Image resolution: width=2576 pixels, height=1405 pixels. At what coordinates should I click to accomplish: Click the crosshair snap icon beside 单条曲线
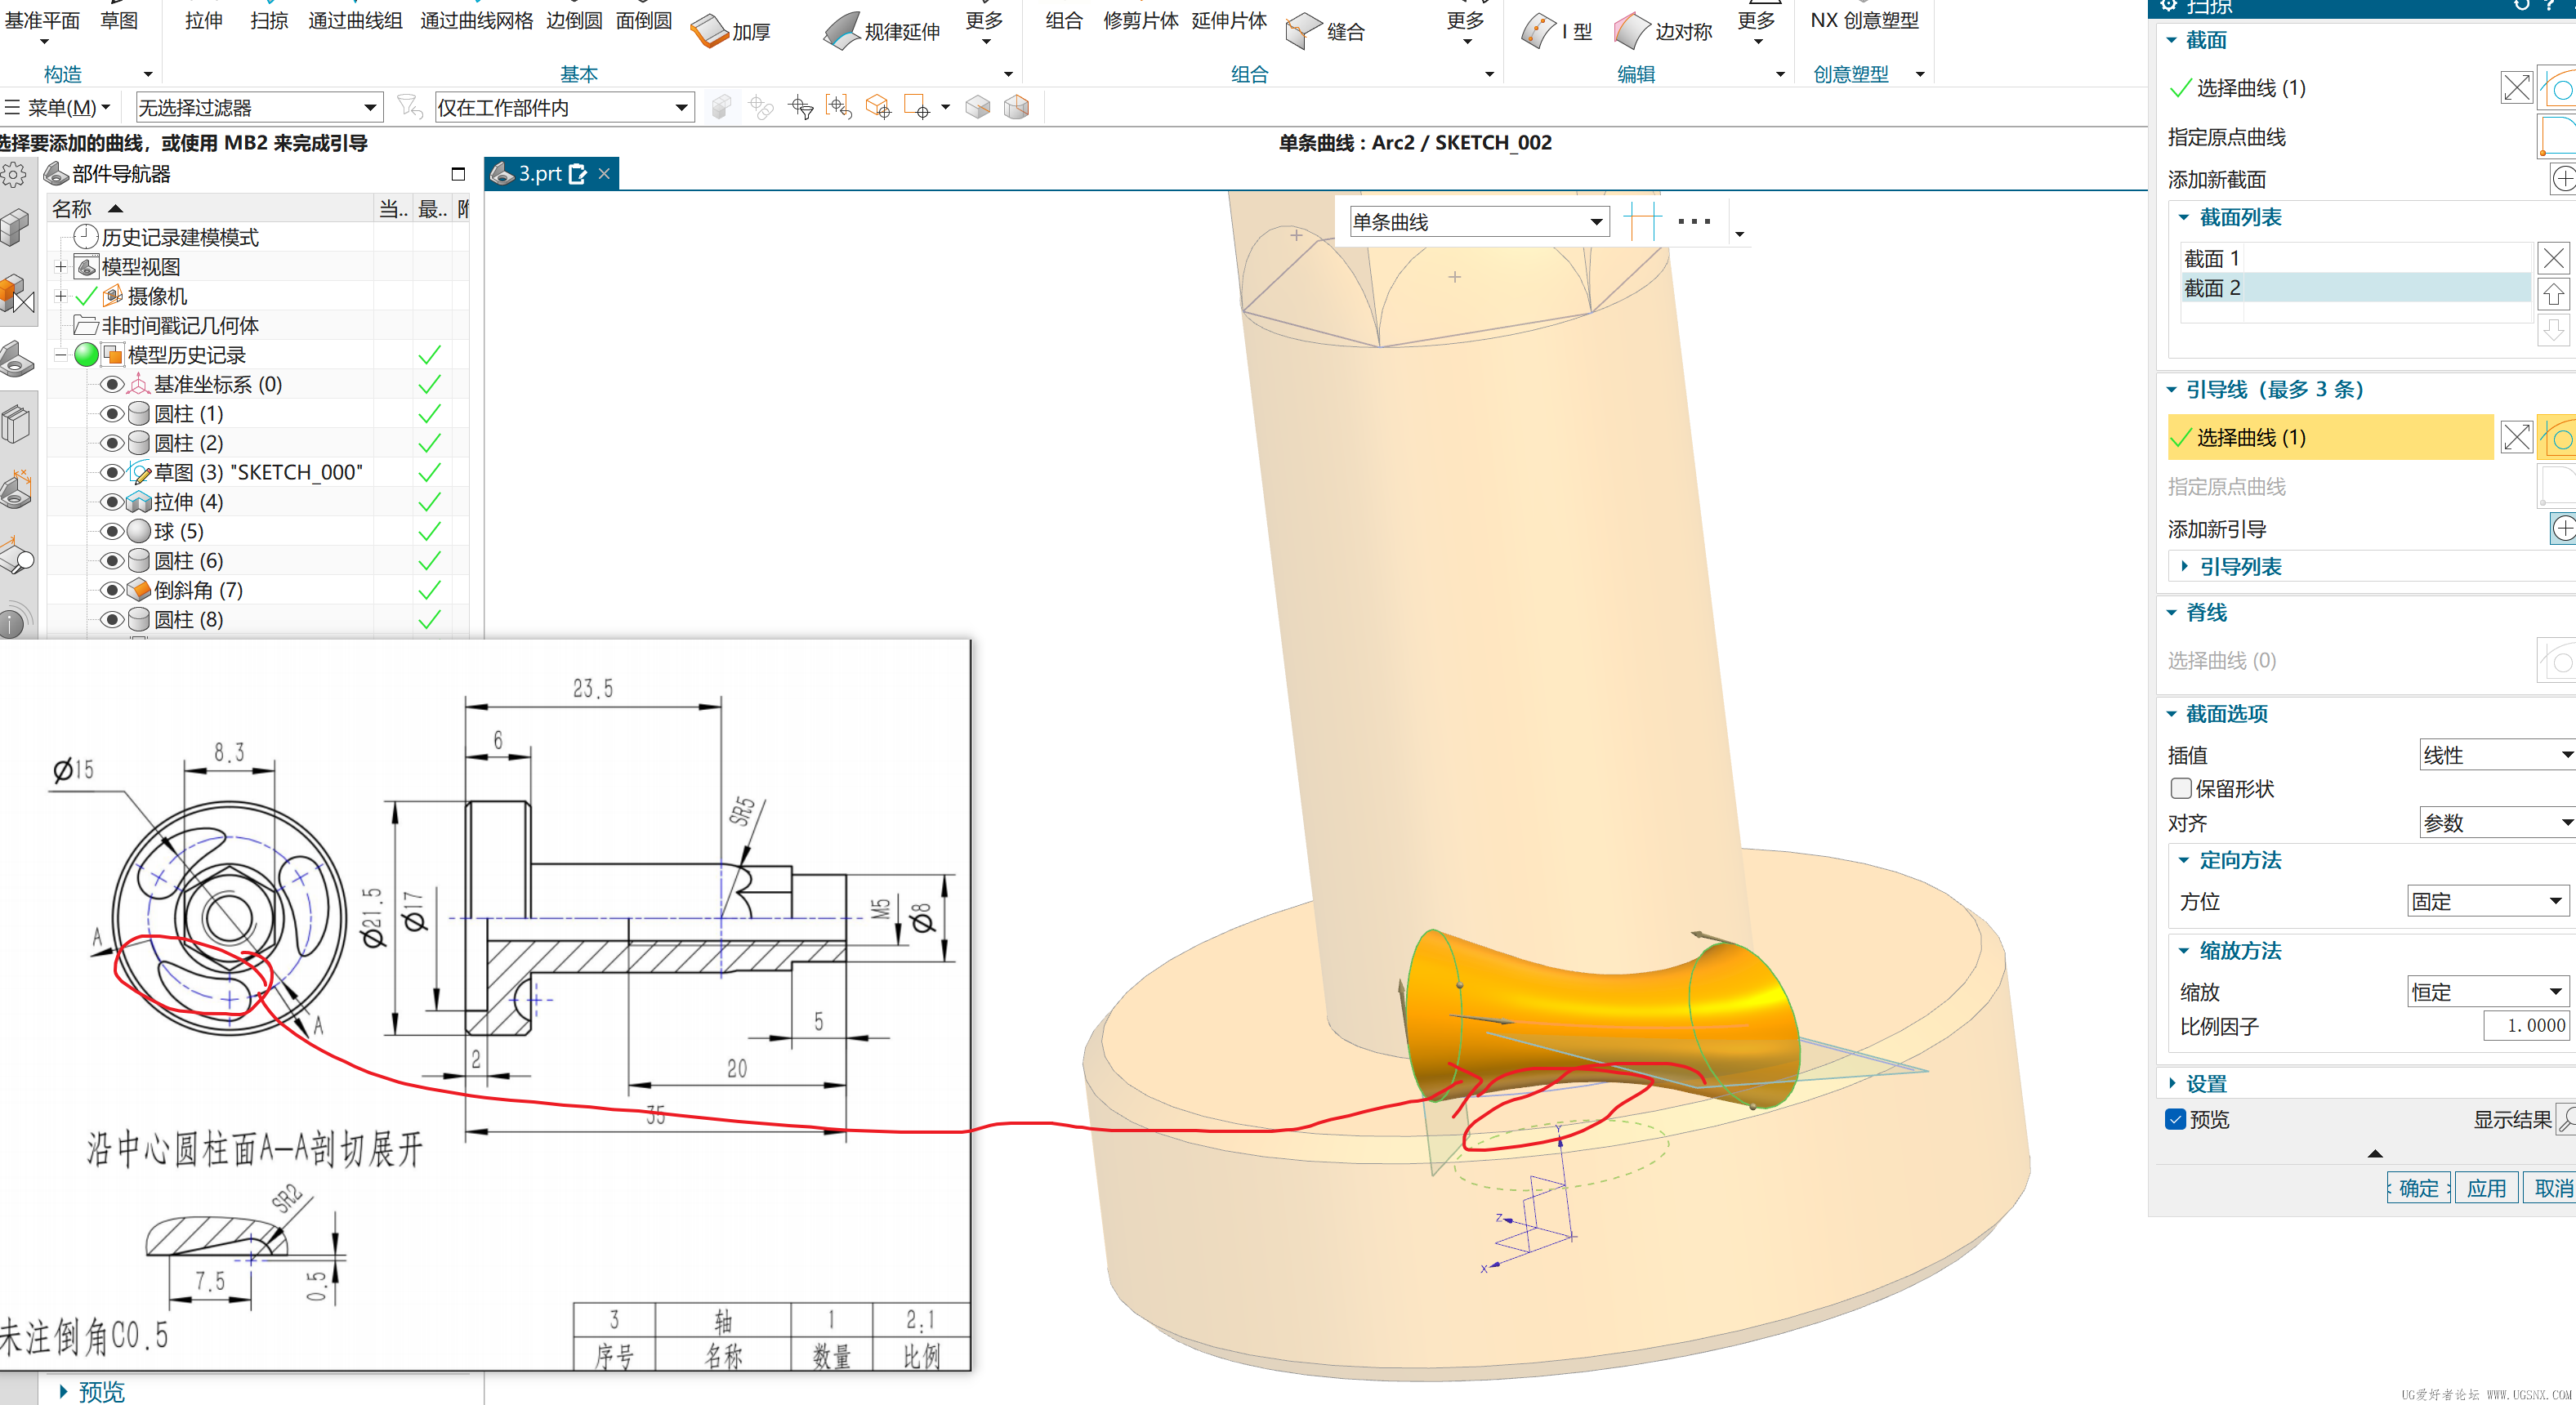[1641, 221]
